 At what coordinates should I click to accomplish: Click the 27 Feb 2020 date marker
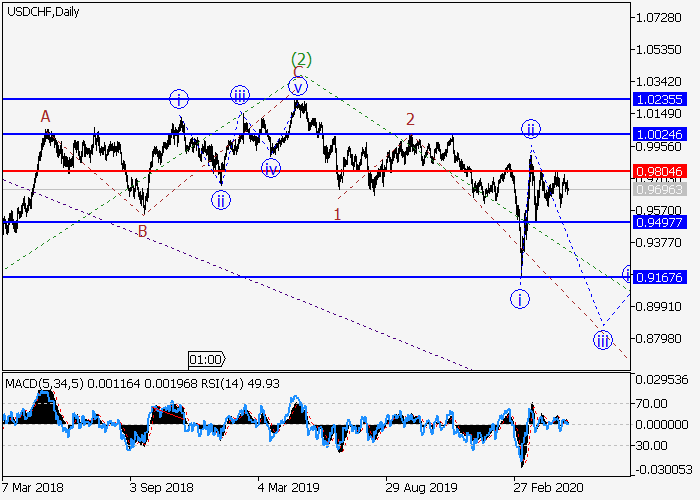541,487
